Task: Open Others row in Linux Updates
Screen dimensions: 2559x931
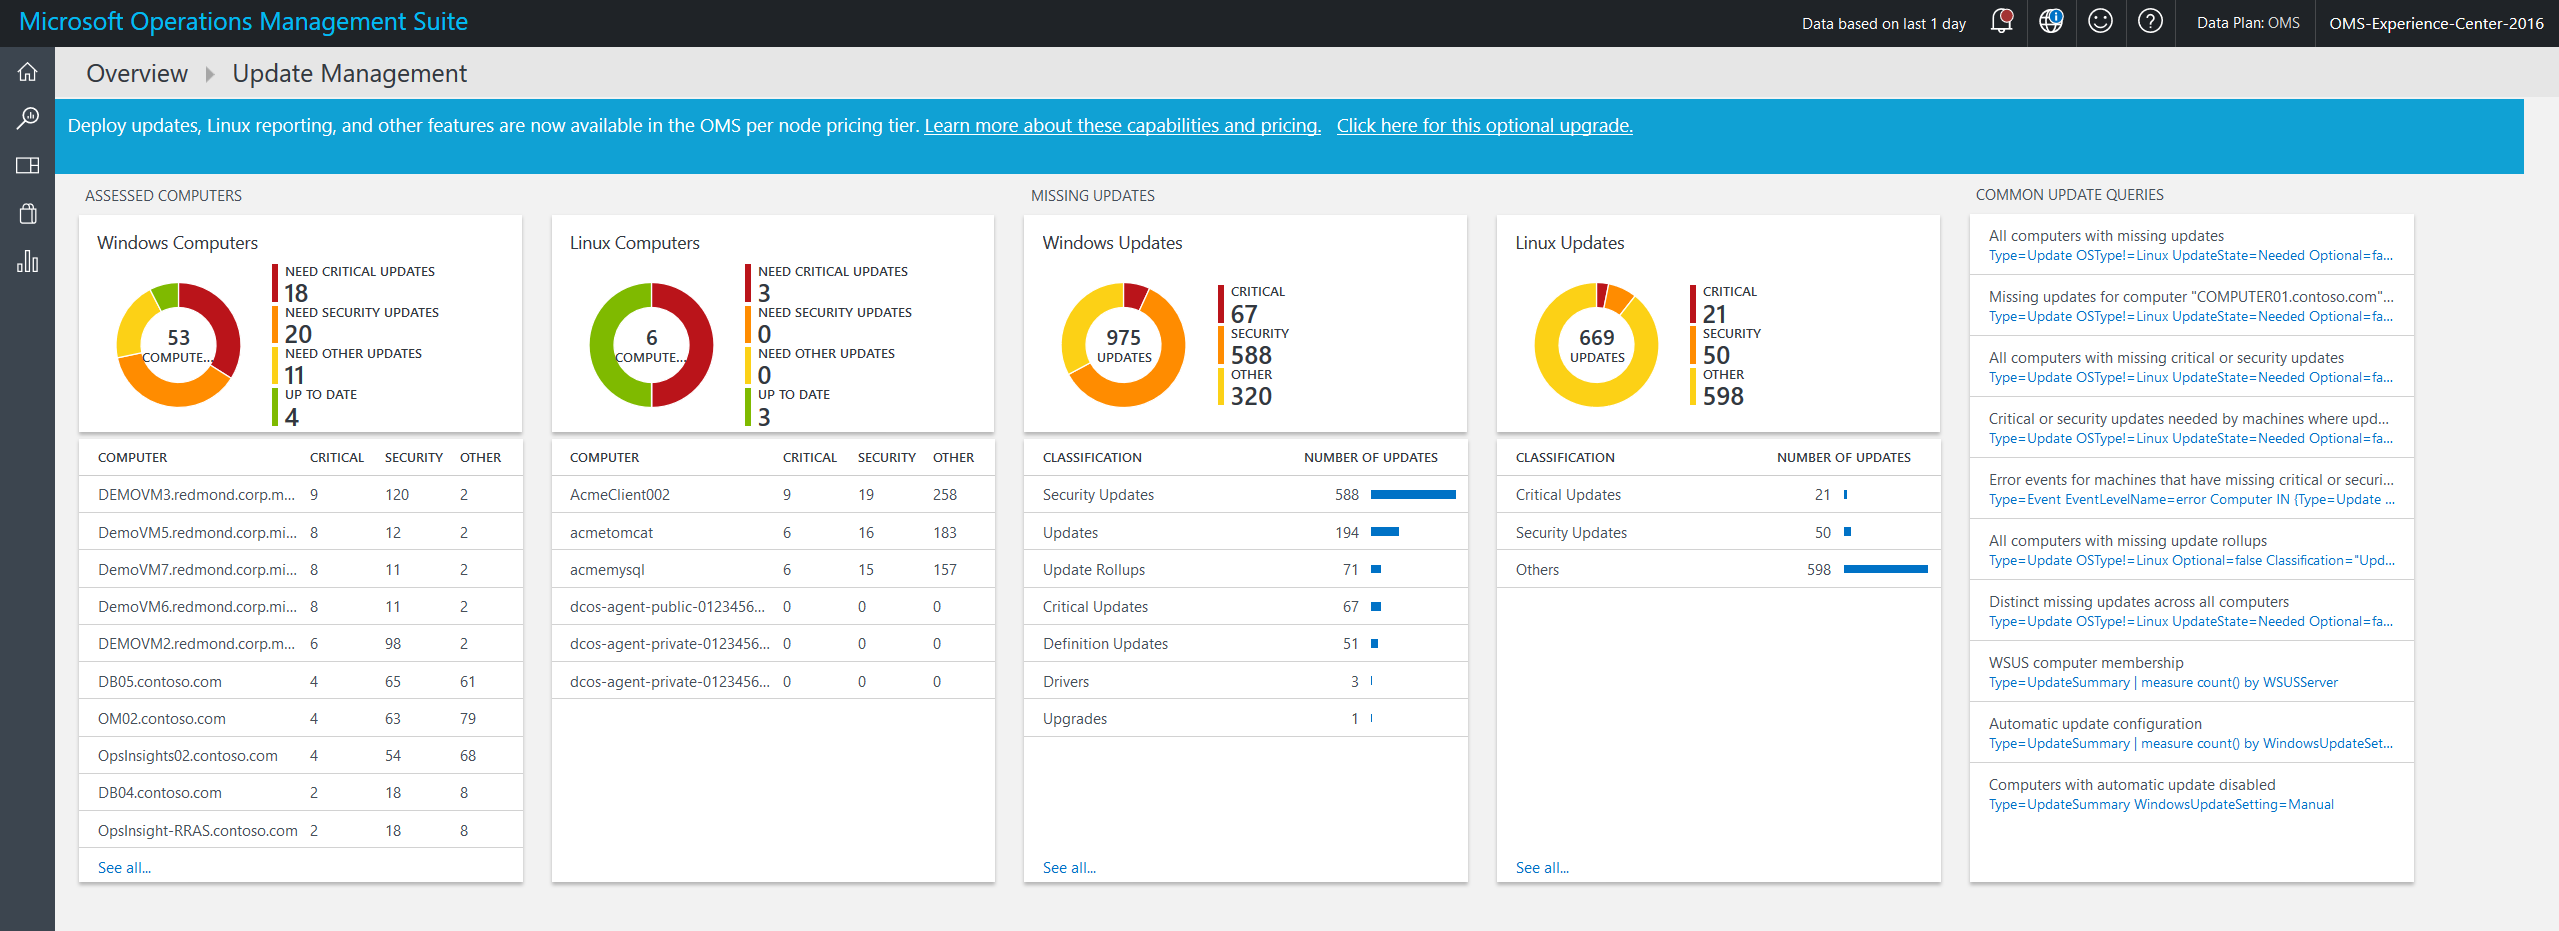Action: [x=1718, y=569]
